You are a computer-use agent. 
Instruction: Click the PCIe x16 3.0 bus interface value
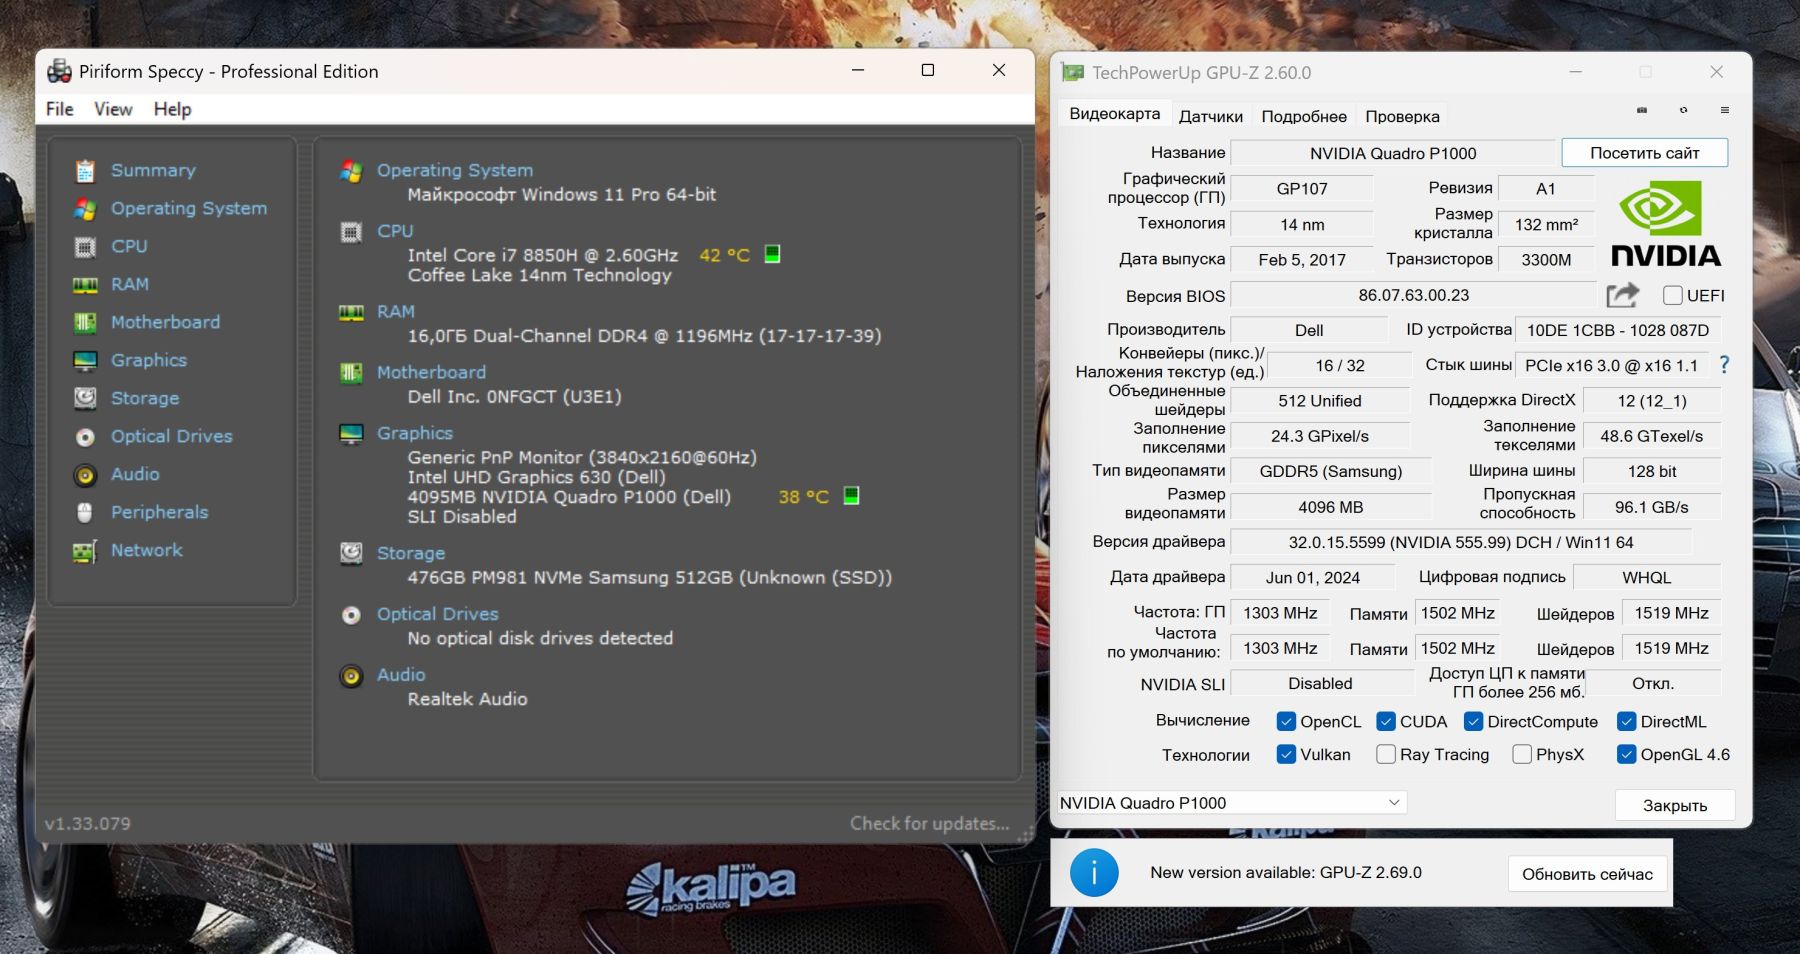1612,365
